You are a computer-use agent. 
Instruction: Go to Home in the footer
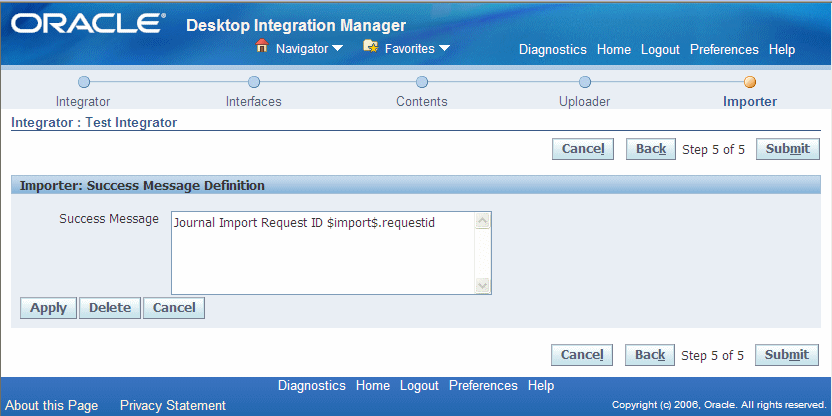coord(373,386)
